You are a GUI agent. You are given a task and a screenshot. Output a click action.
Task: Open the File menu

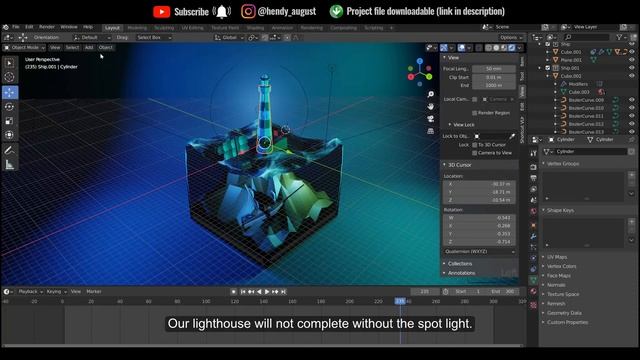click(16, 27)
